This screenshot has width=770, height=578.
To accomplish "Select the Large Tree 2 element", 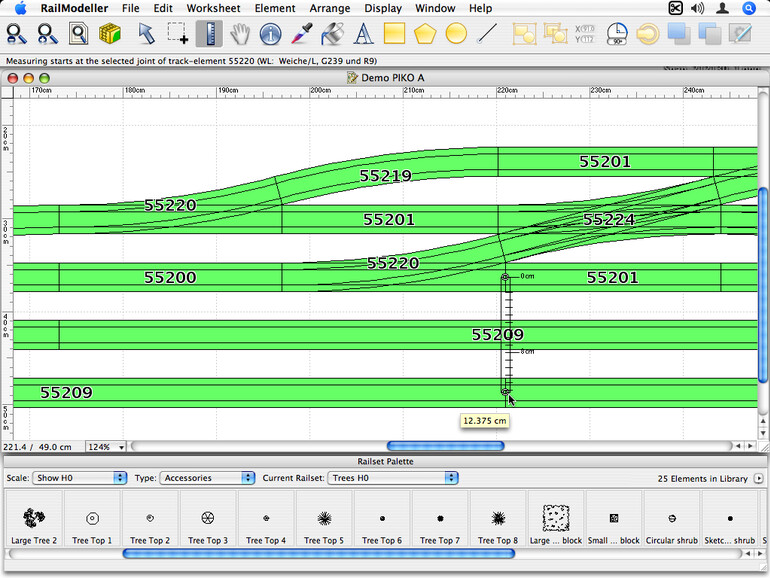I will [34, 524].
